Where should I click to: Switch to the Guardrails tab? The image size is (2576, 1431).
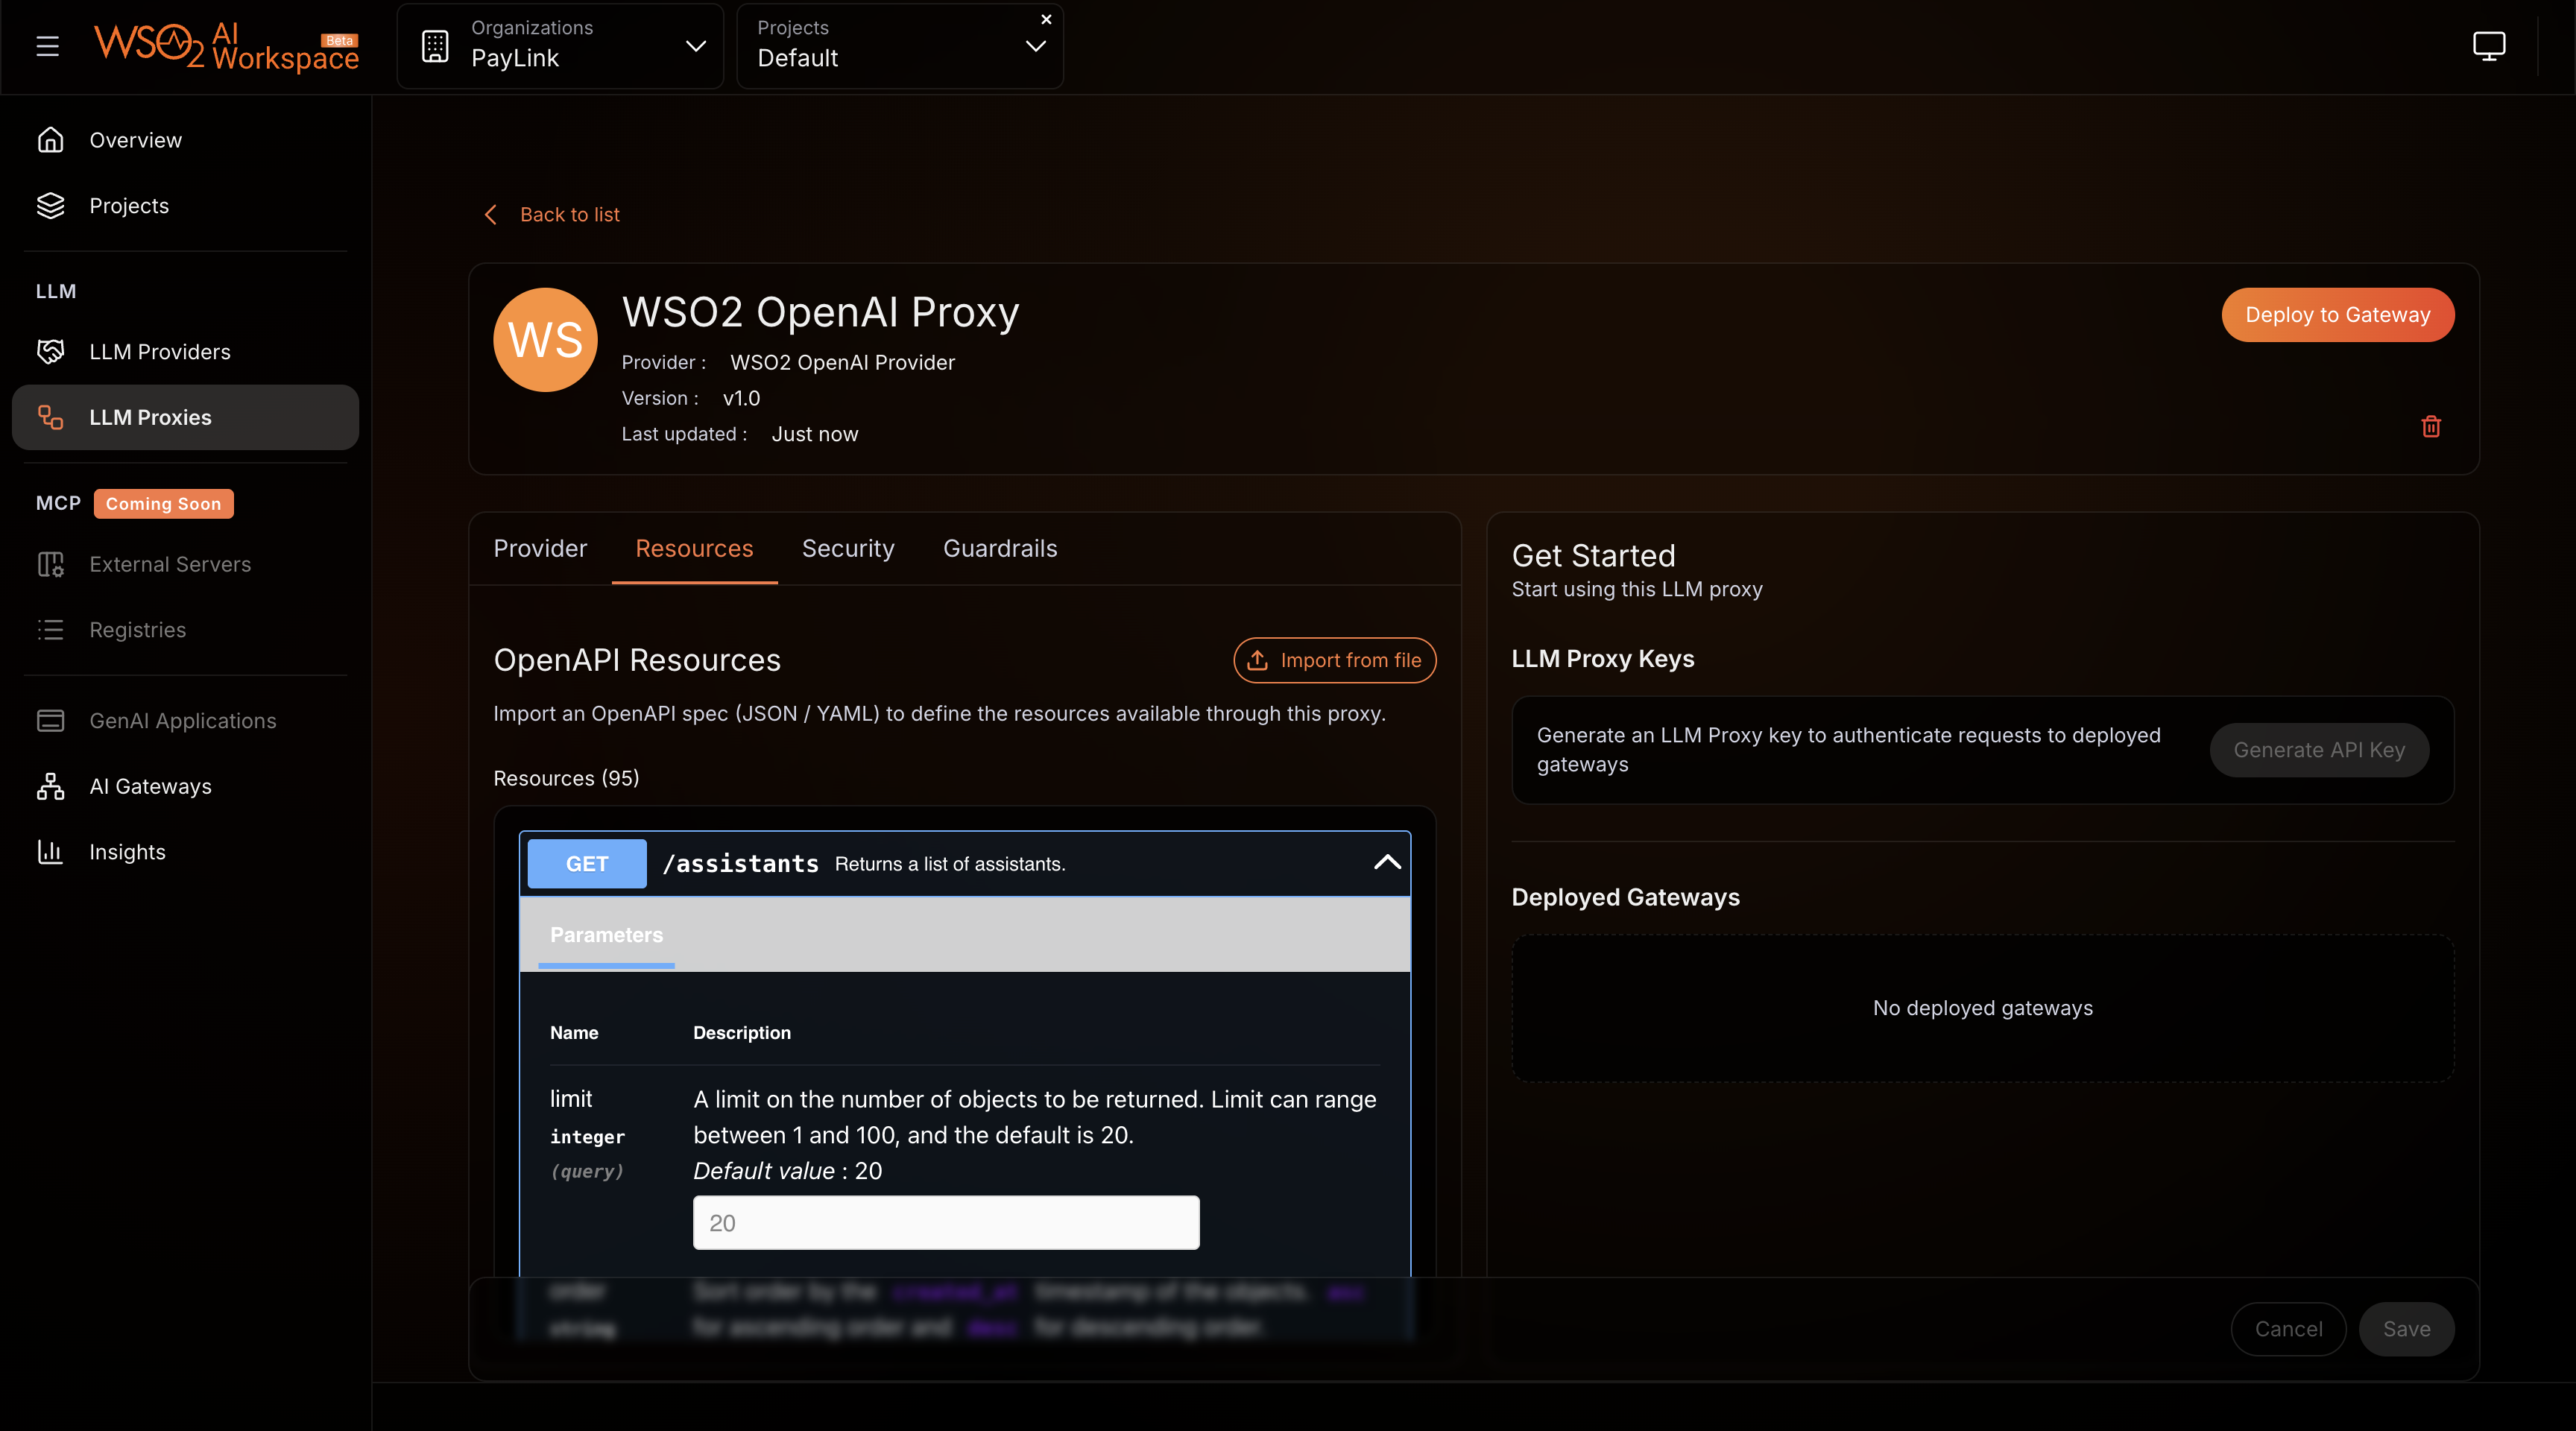coord(999,548)
